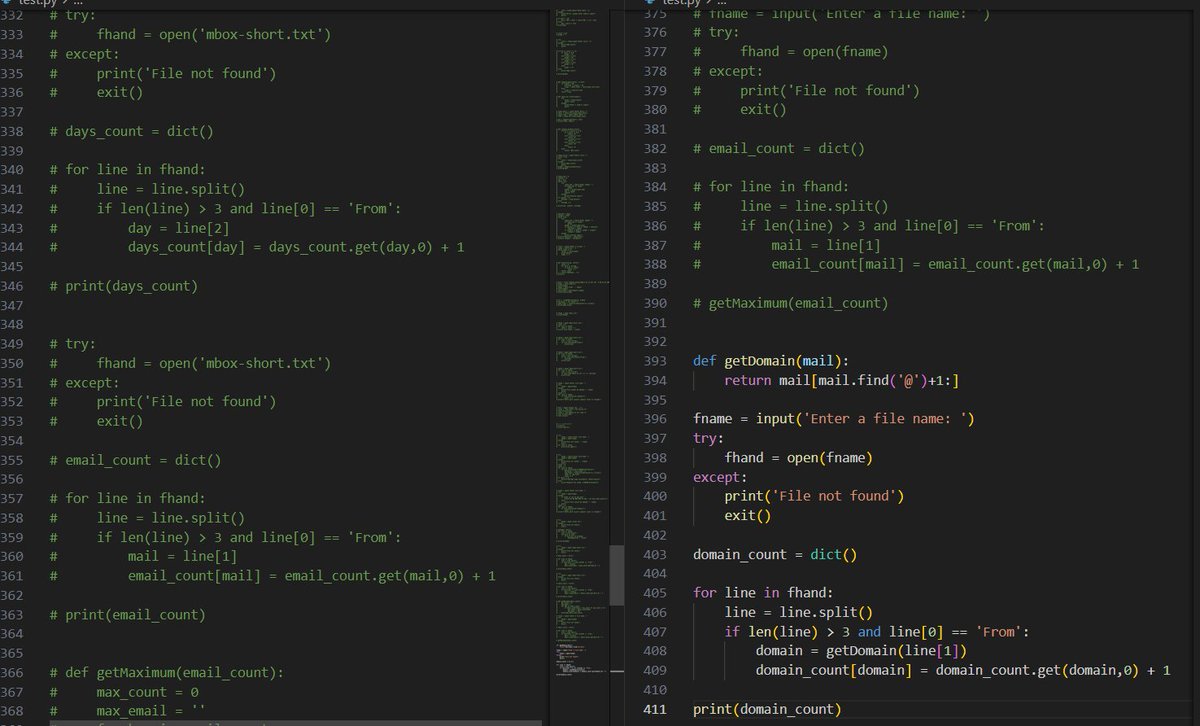This screenshot has height=726, width=1200.
Task: Click "return mail[mail.find('@')+1:]" line
Action: point(842,380)
